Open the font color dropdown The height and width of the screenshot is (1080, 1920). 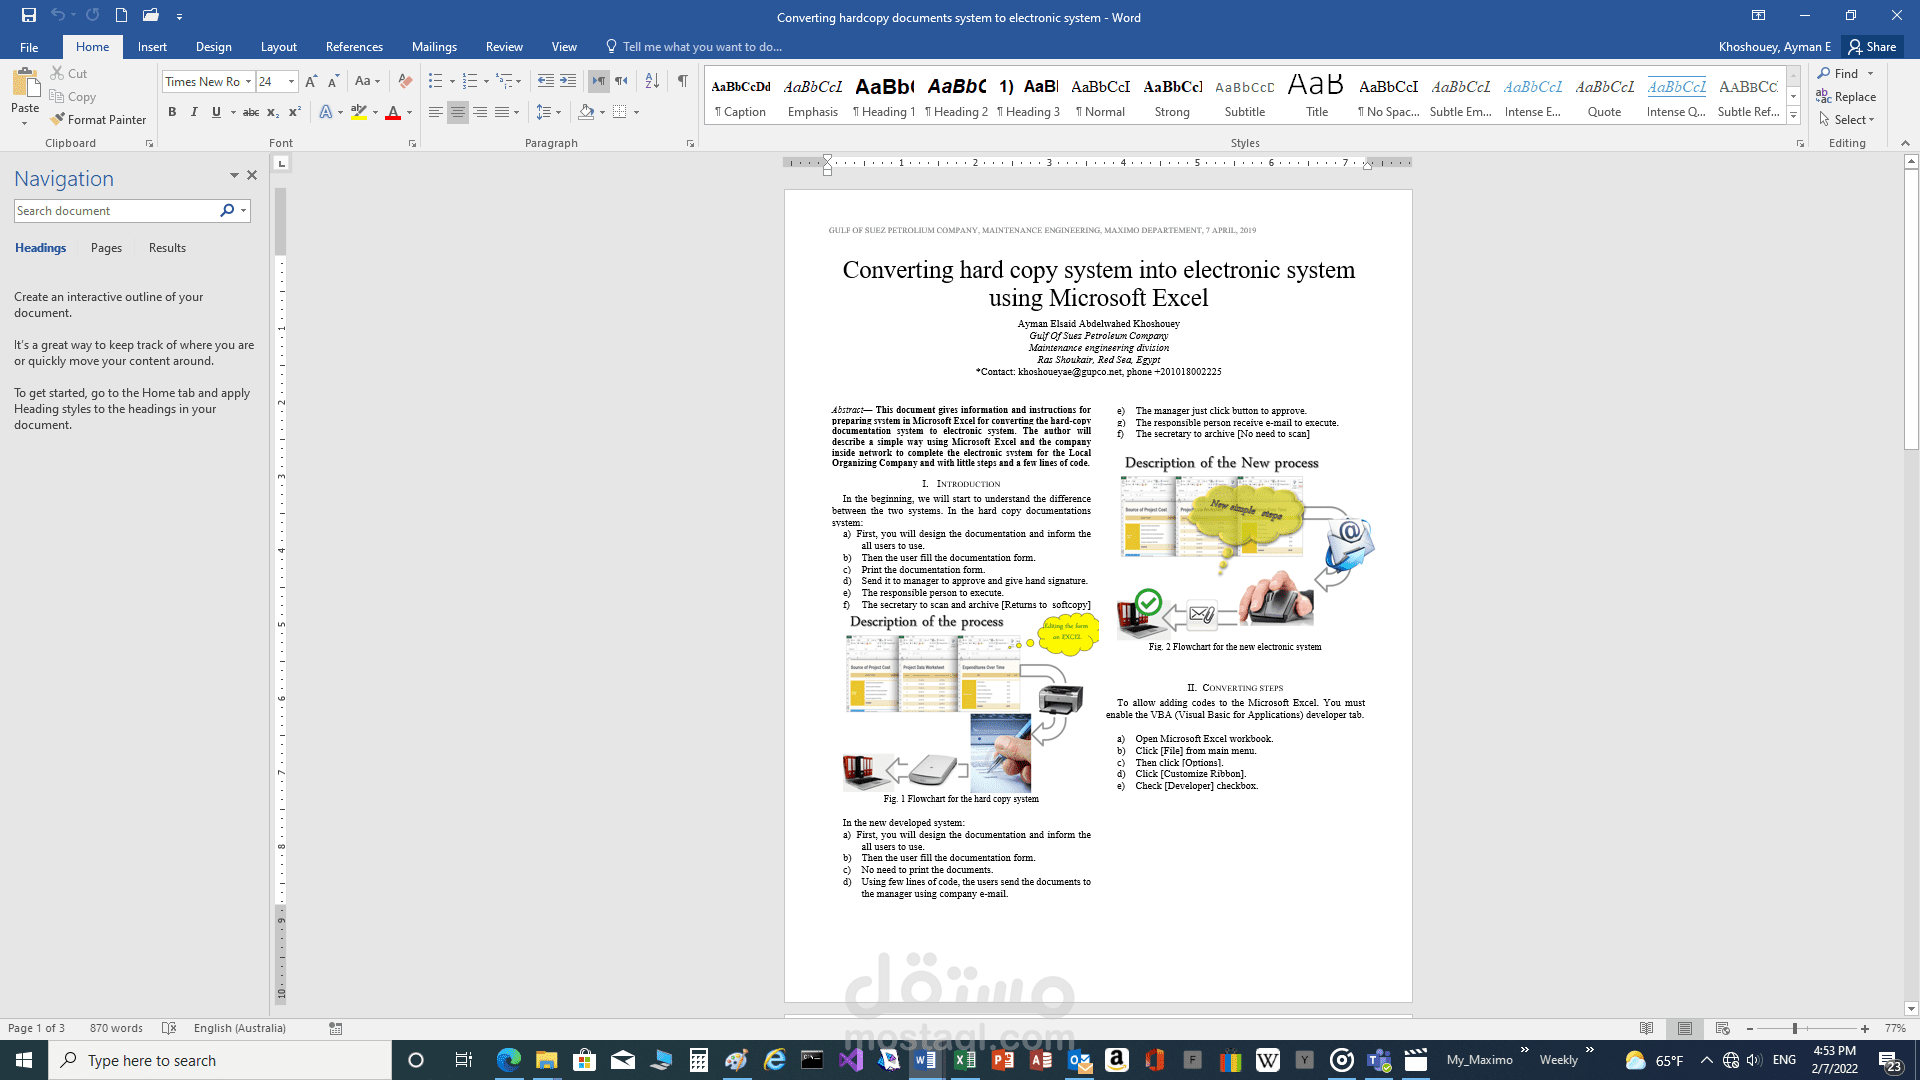409,113
